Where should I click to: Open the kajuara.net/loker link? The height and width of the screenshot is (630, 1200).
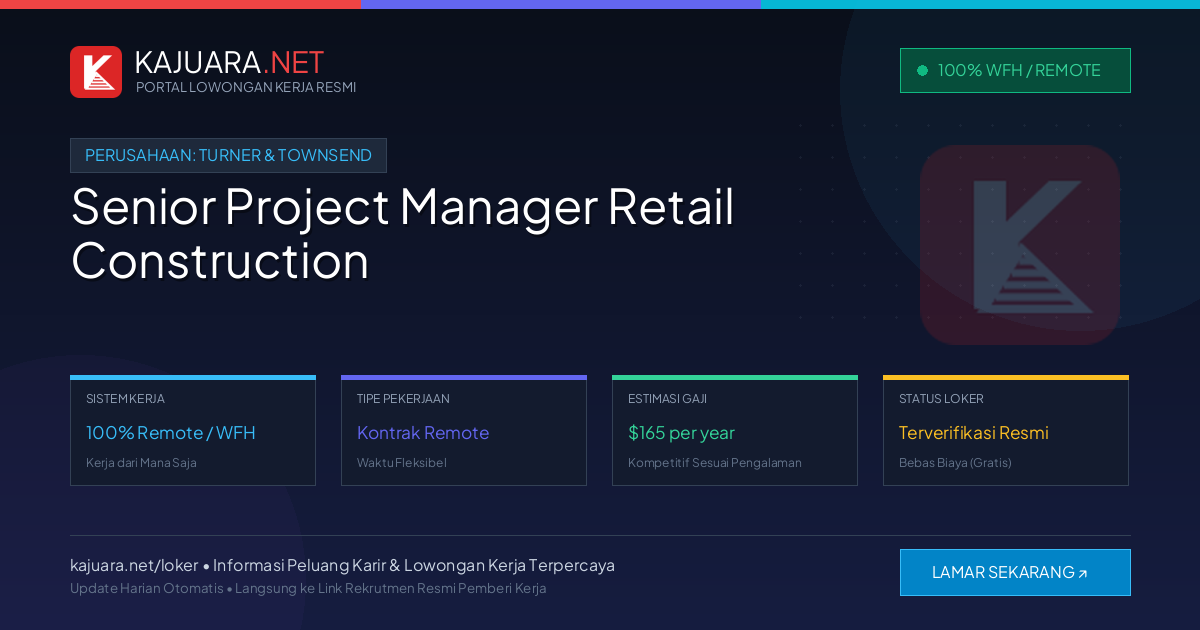click(x=134, y=565)
